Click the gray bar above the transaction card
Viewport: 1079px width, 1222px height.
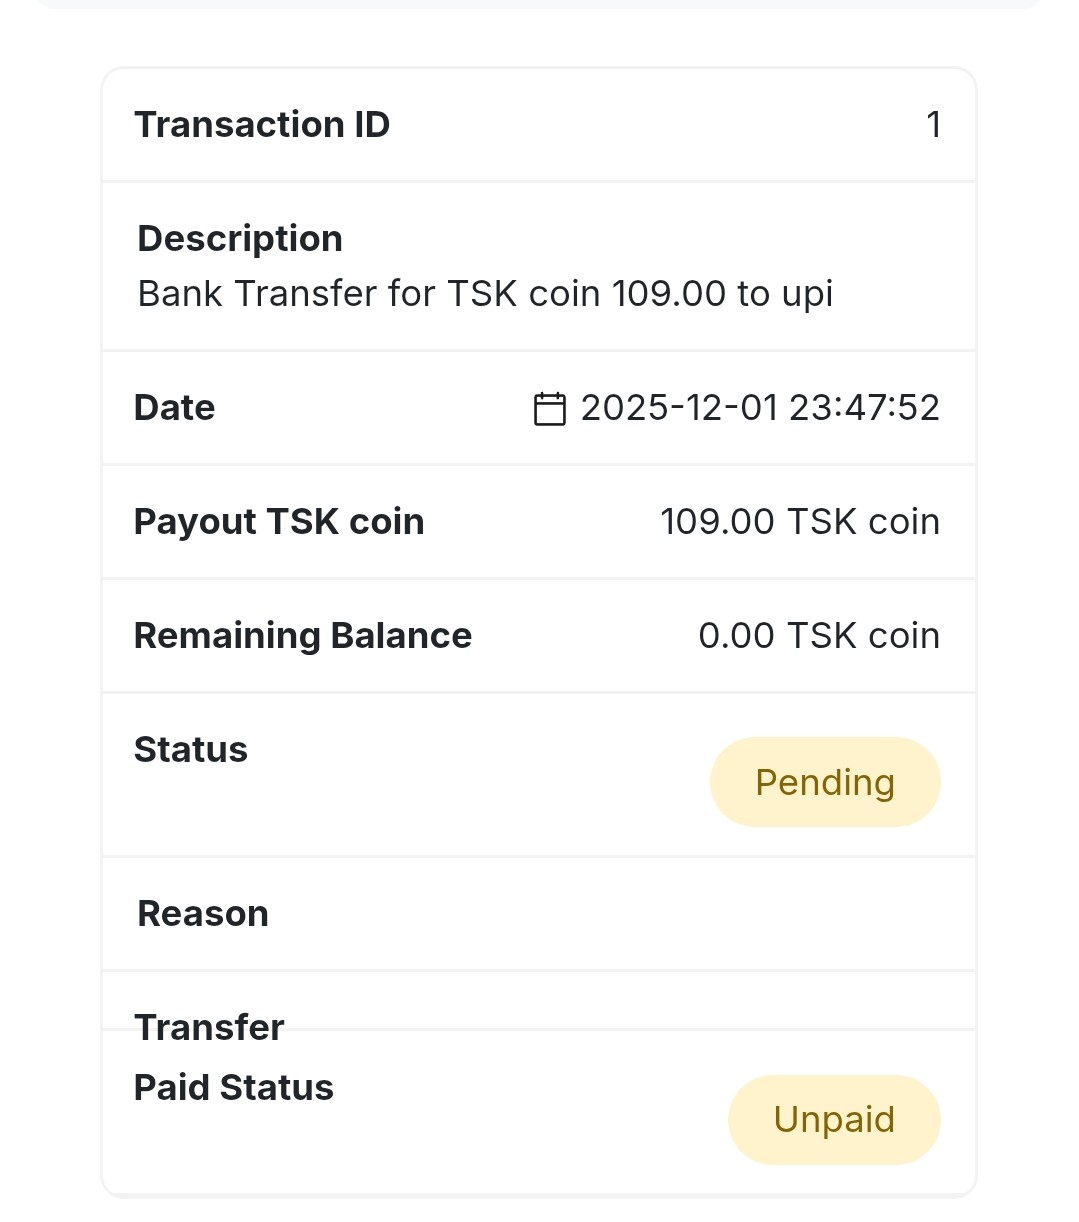click(x=539, y=4)
